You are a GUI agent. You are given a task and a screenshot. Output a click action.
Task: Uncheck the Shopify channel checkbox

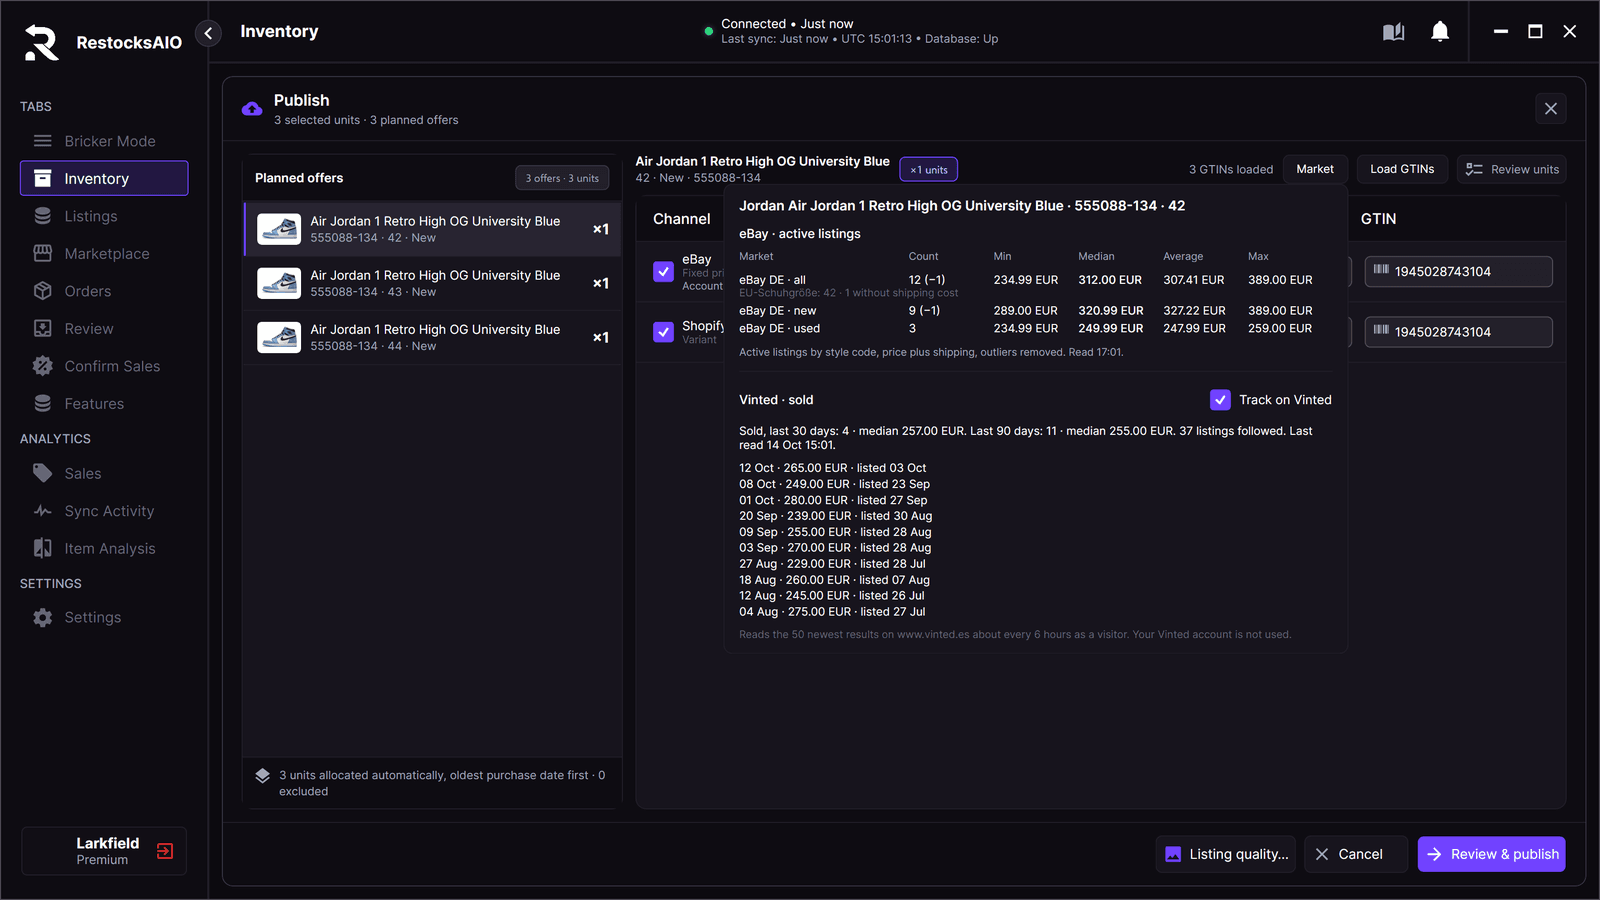(x=663, y=332)
